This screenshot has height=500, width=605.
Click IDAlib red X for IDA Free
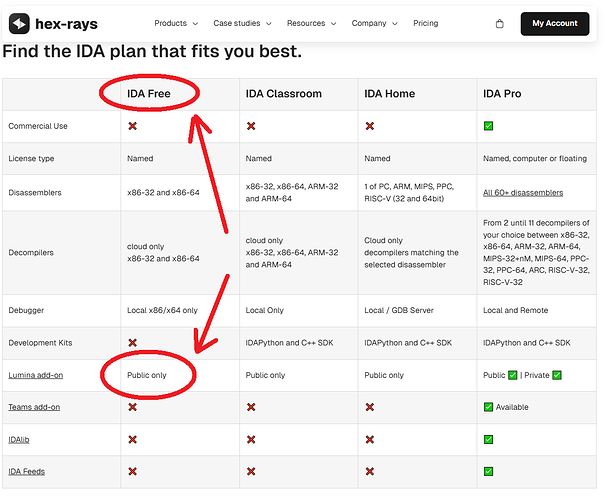pyautogui.click(x=132, y=439)
